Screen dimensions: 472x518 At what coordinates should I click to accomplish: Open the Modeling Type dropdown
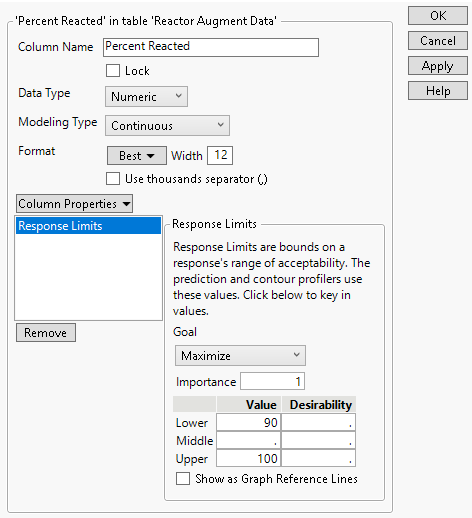167,126
